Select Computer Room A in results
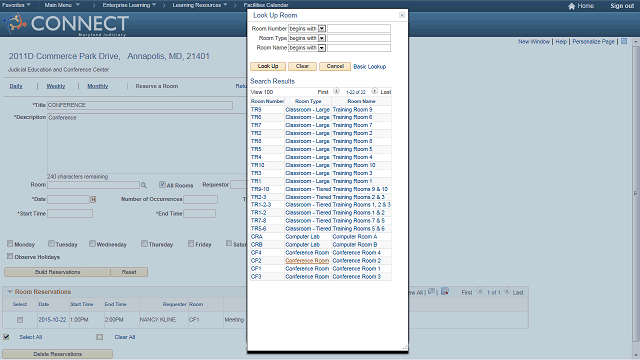The image size is (640, 360). point(355,237)
